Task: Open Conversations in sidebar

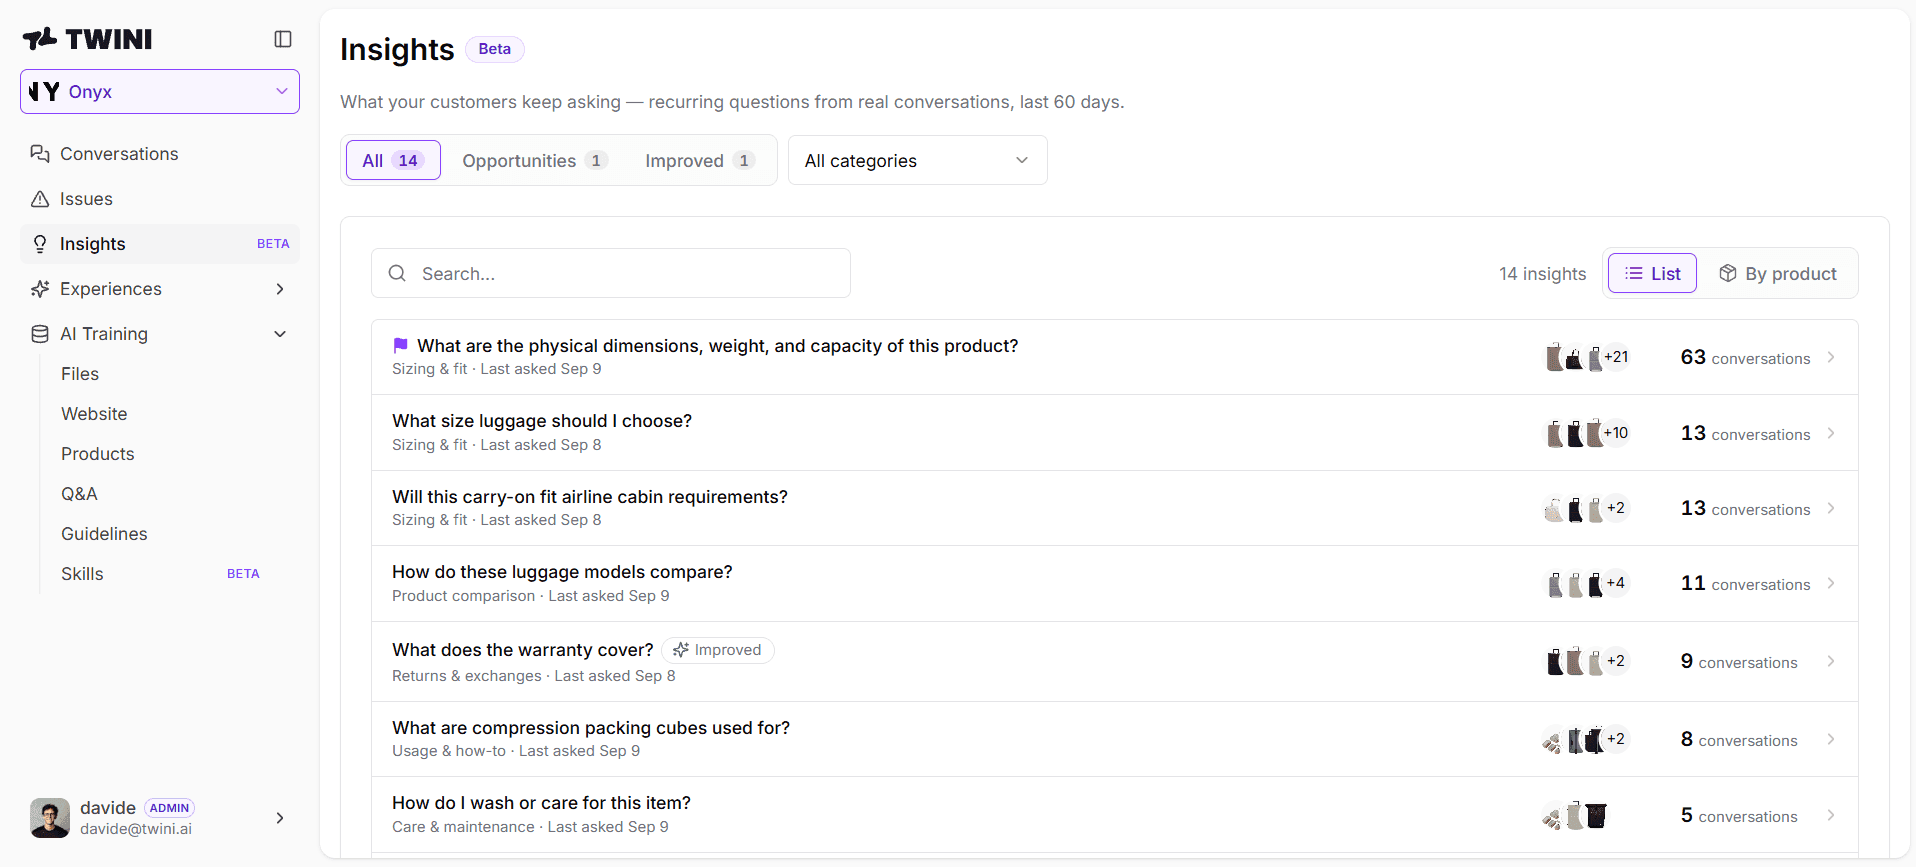Action: 160,154
